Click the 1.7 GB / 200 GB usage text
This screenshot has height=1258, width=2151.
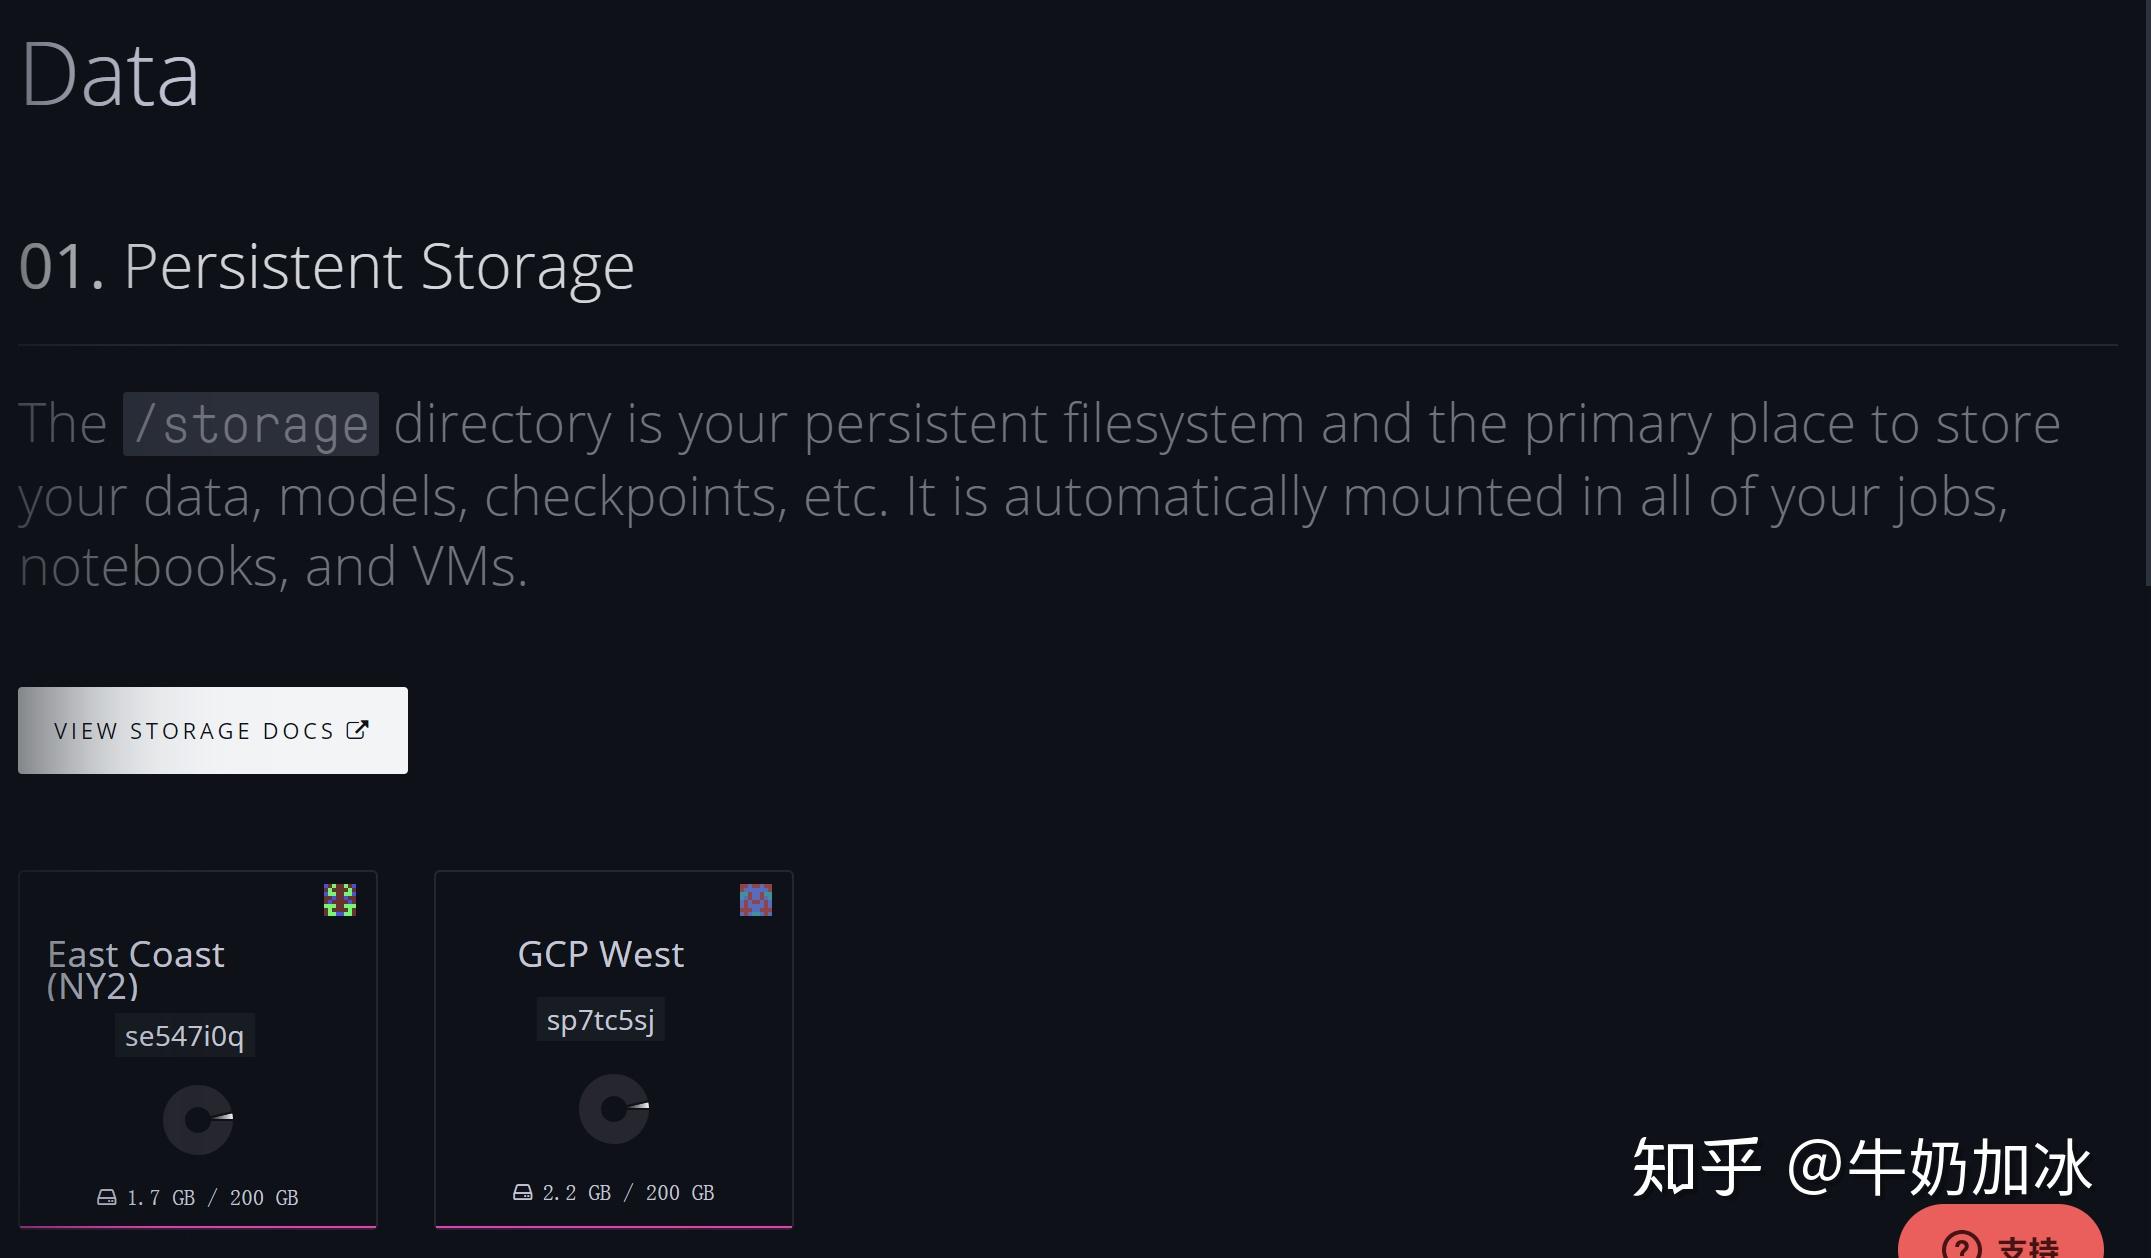pyautogui.click(x=211, y=1196)
